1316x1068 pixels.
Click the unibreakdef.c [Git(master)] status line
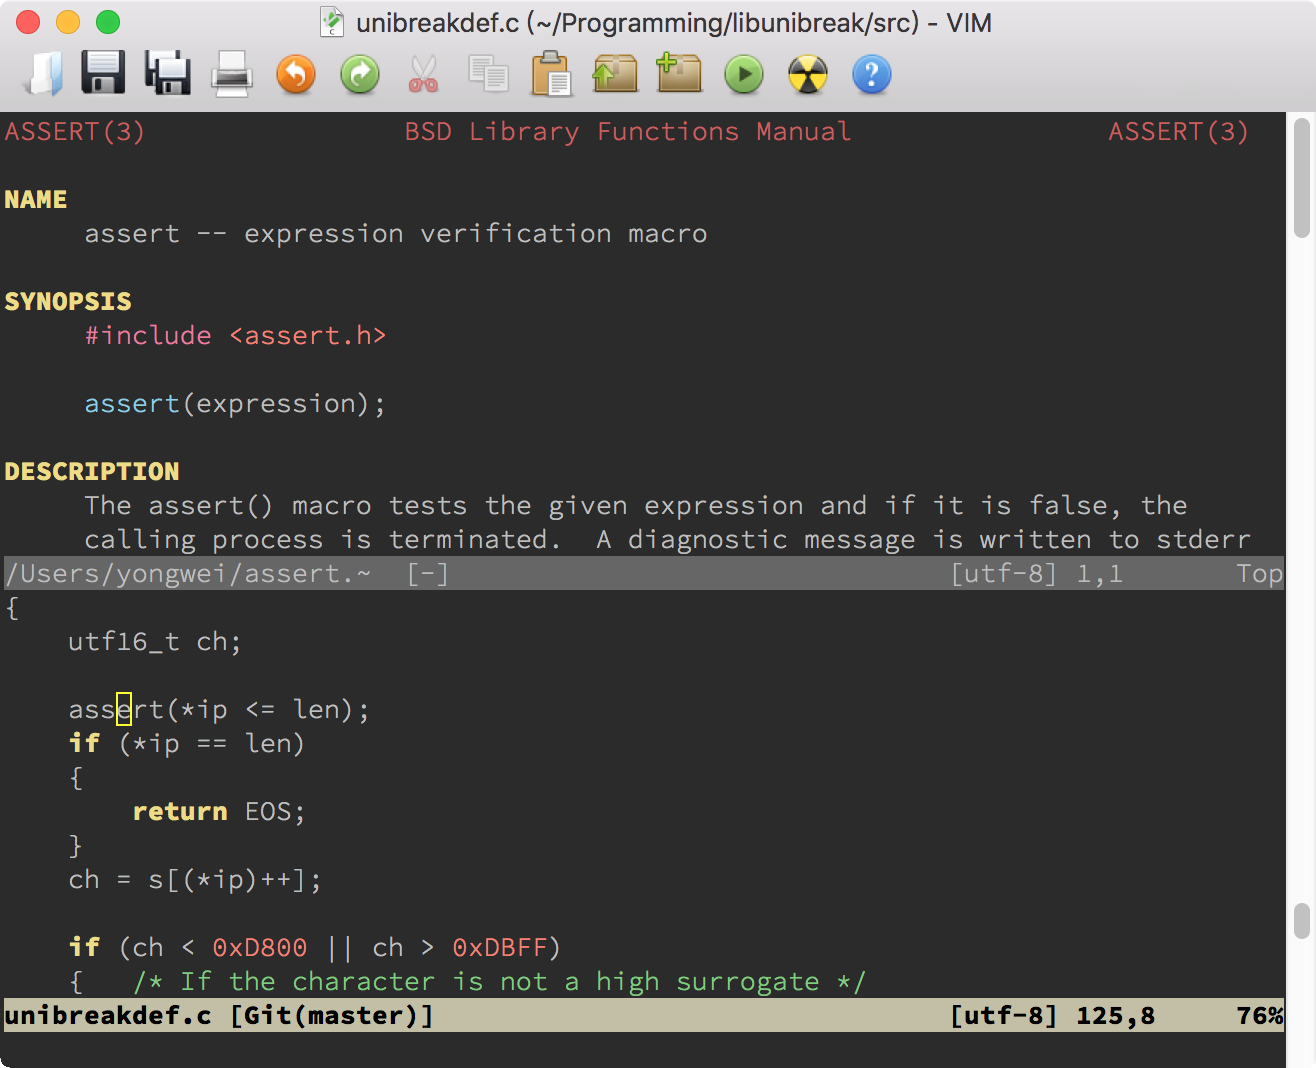(x=640, y=1016)
